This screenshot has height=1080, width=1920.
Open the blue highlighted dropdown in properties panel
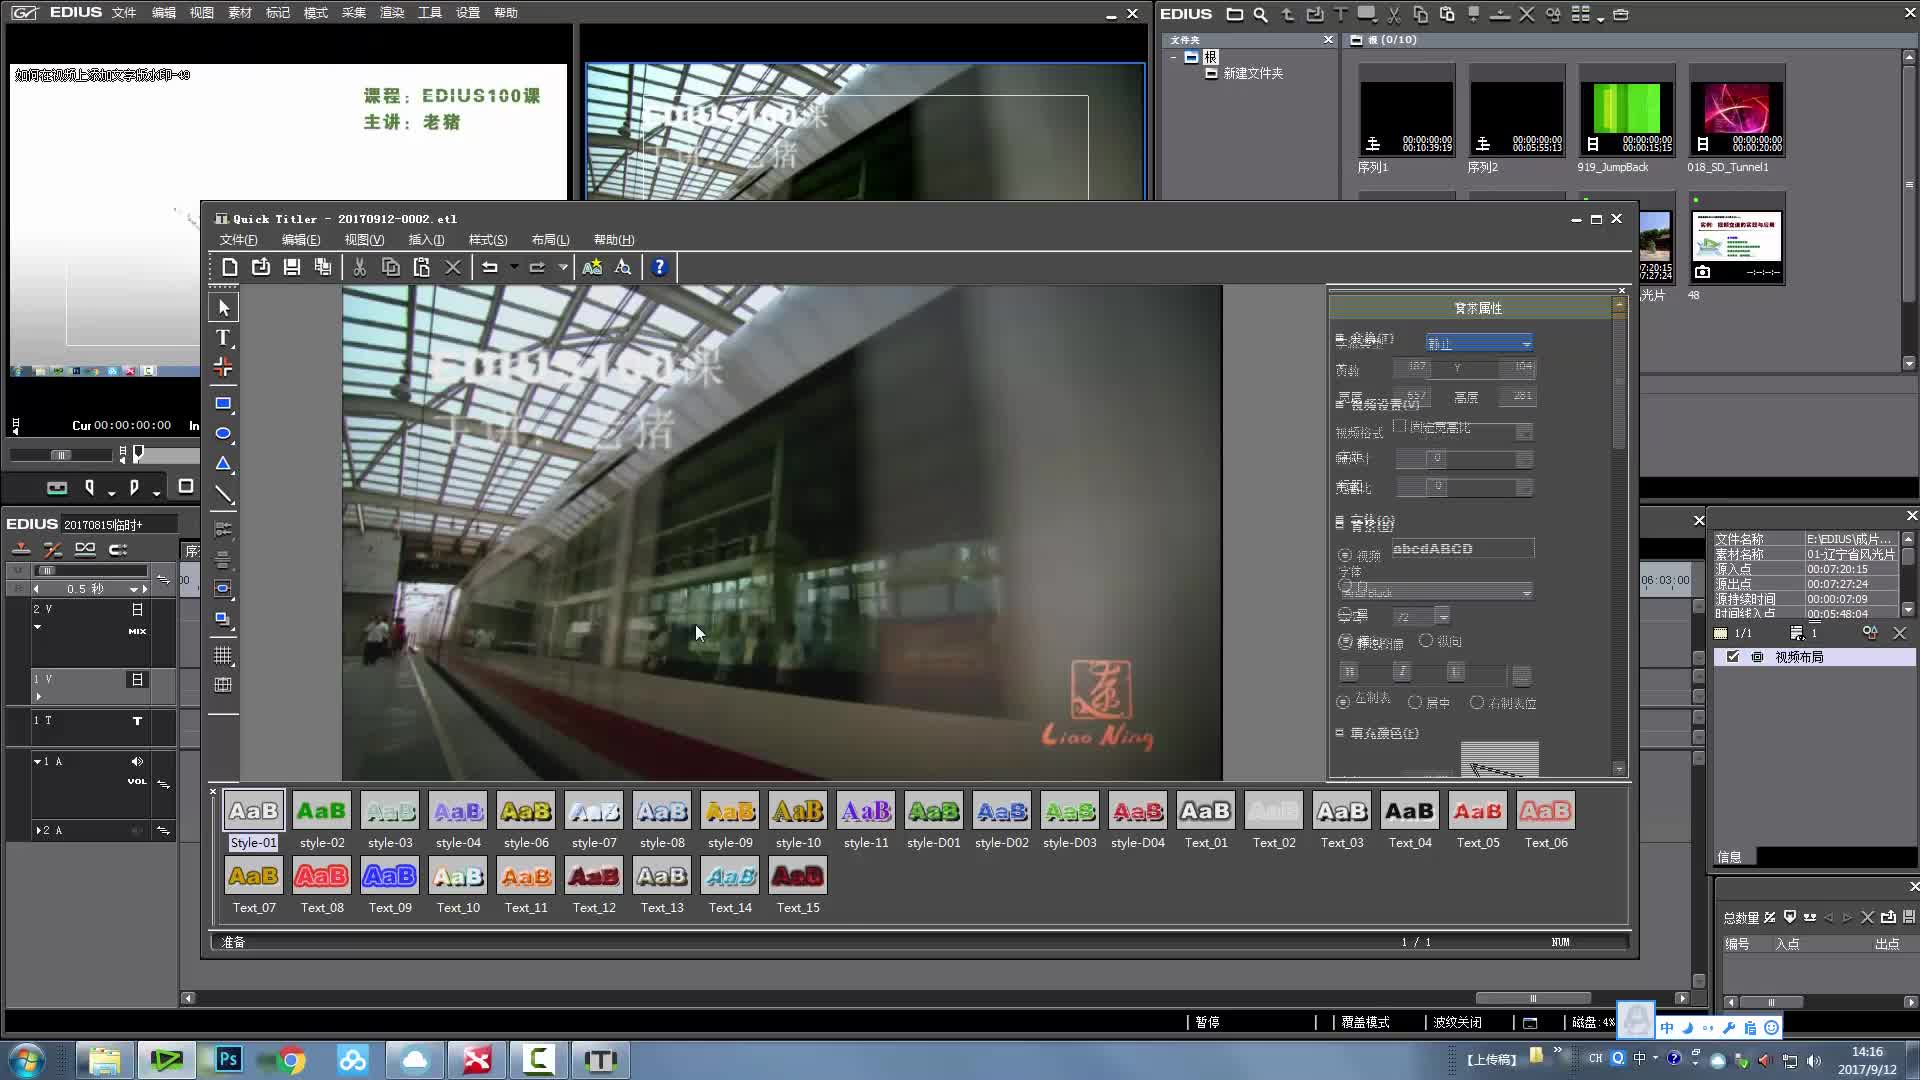click(x=1479, y=343)
